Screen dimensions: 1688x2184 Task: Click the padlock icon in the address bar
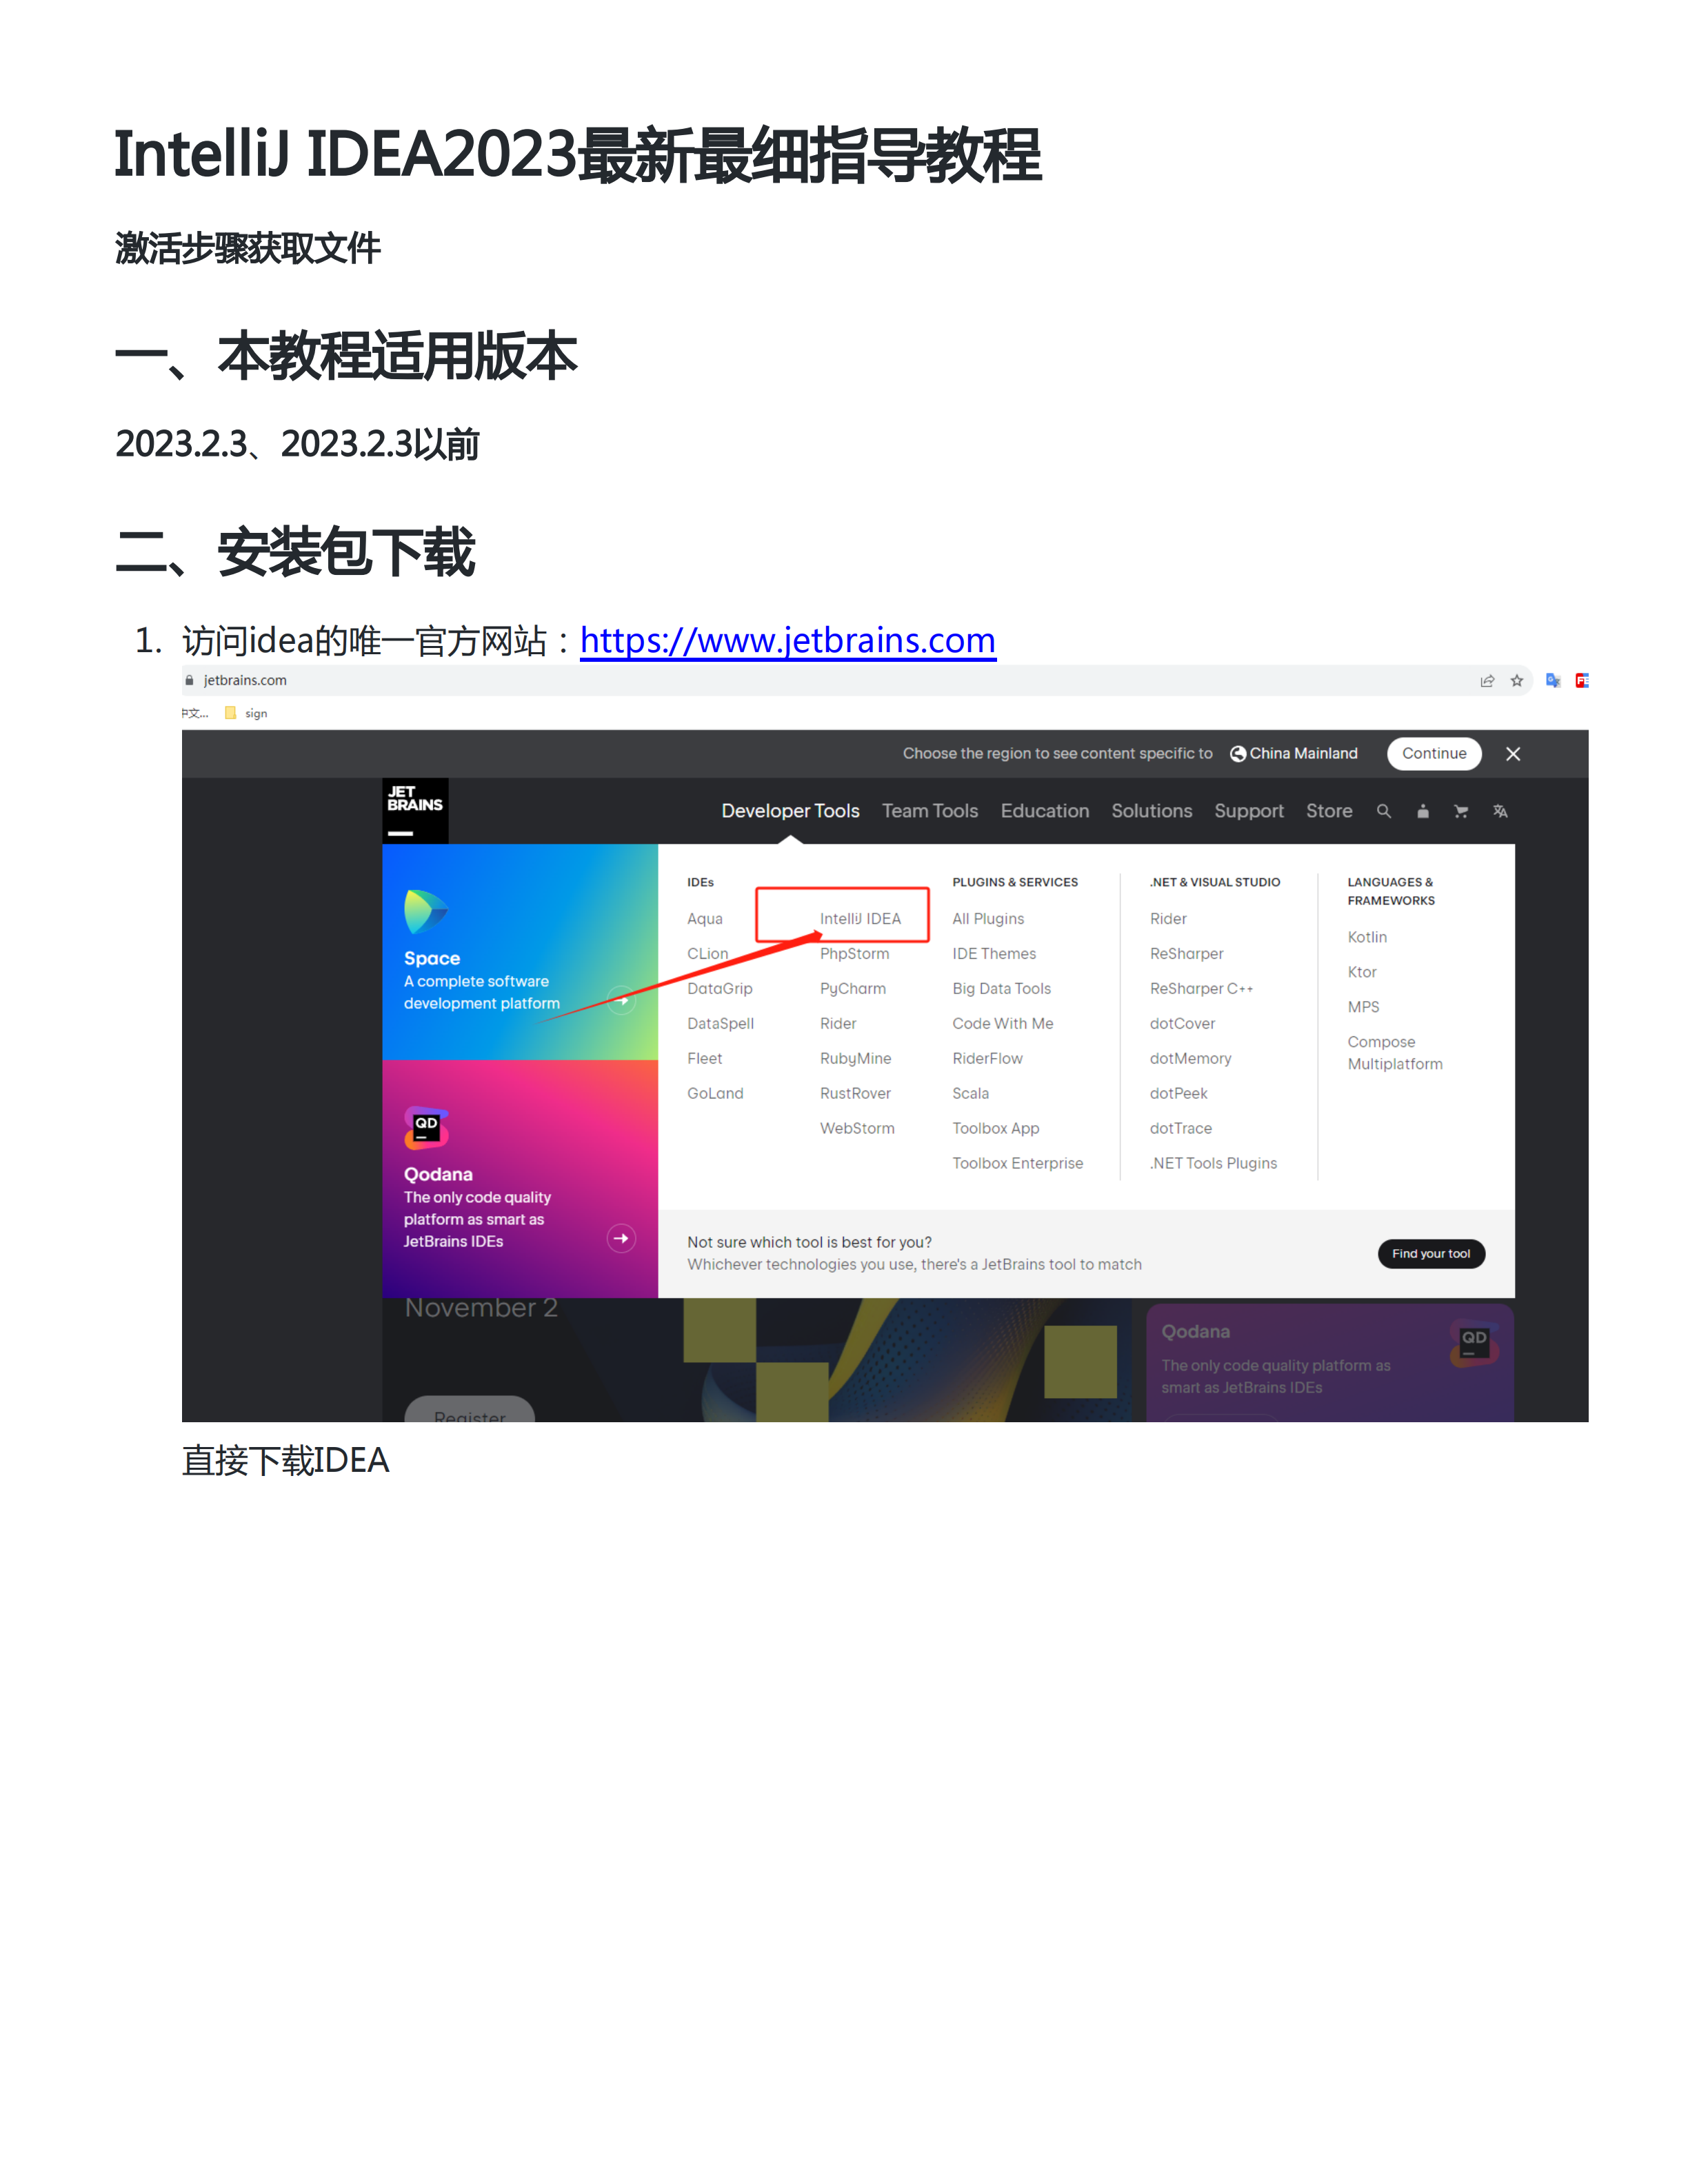(x=189, y=680)
